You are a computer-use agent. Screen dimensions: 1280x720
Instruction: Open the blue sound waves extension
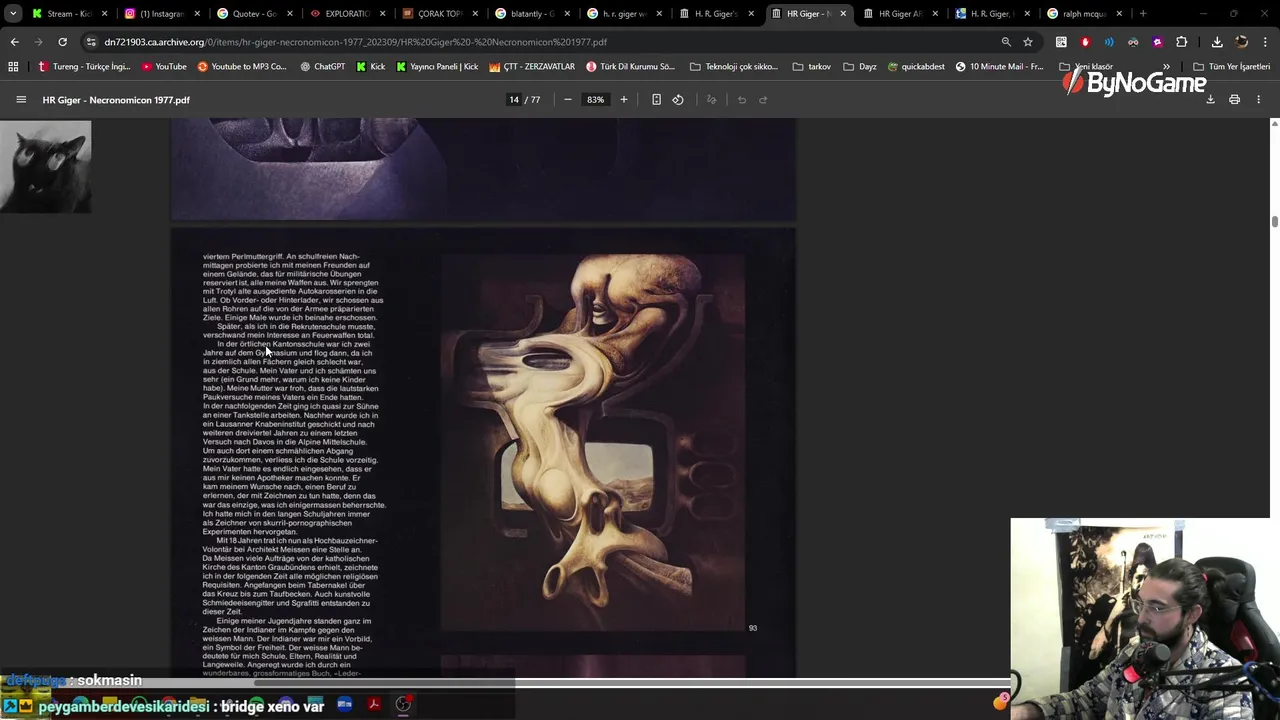(x=1109, y=42)
